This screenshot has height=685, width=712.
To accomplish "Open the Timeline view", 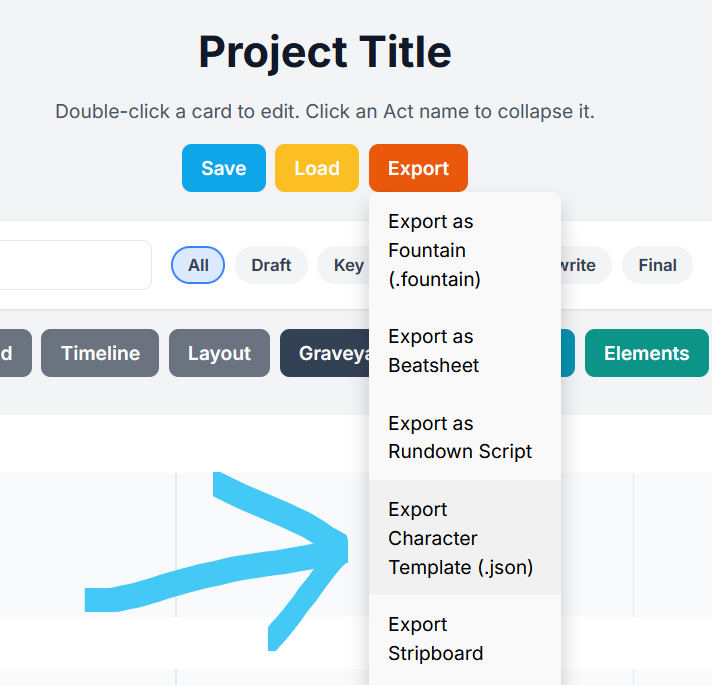I will click(100, 353).
